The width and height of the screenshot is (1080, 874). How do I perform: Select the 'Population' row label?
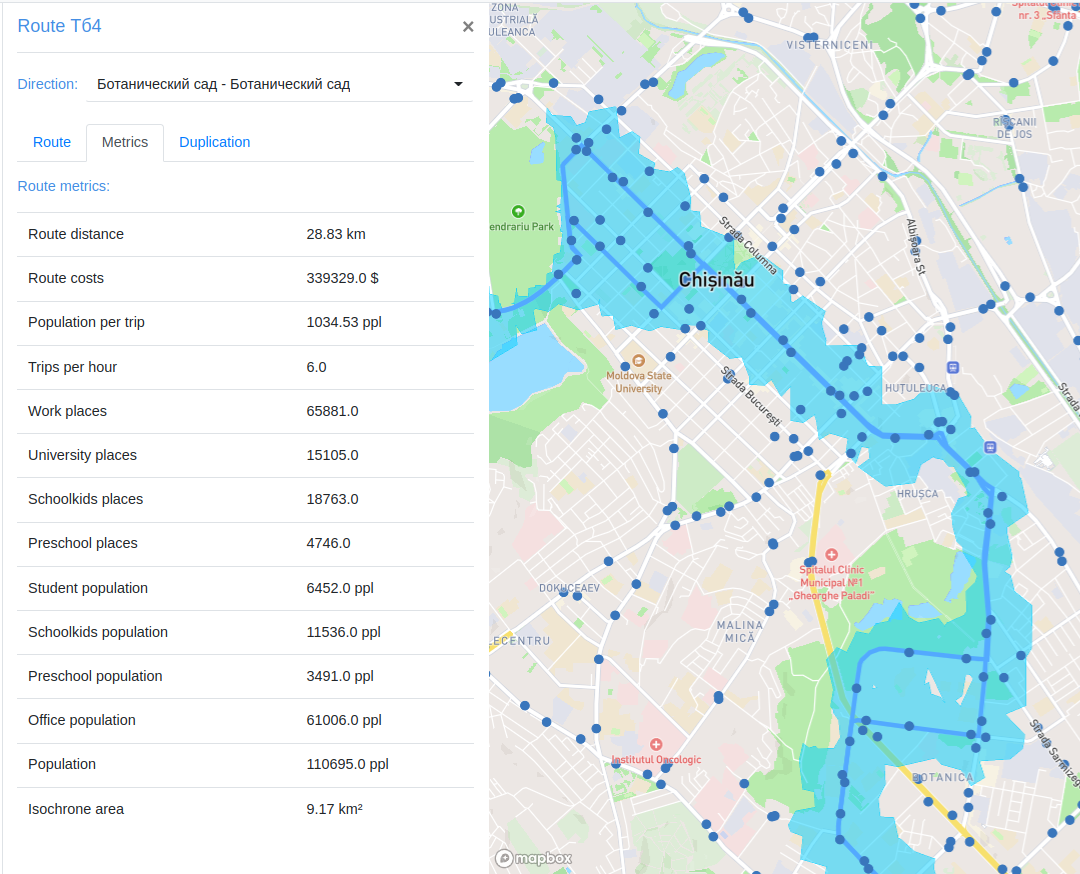tap(62, 764)
